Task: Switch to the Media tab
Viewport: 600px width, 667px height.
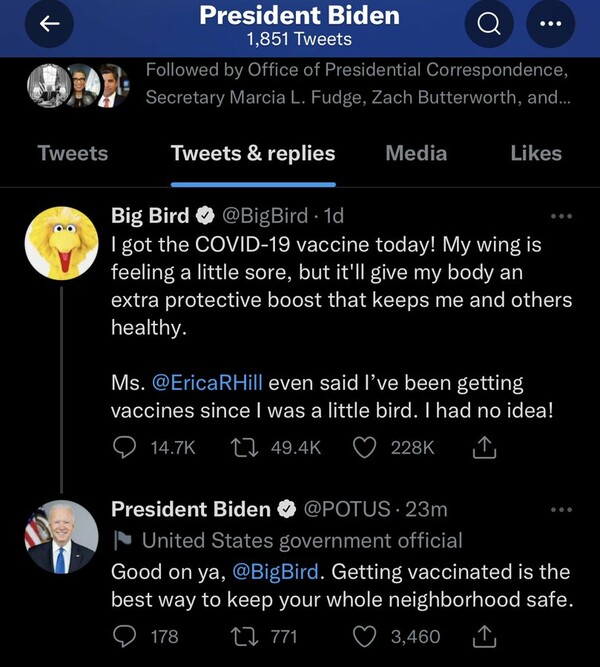Action: coord(417,153)
